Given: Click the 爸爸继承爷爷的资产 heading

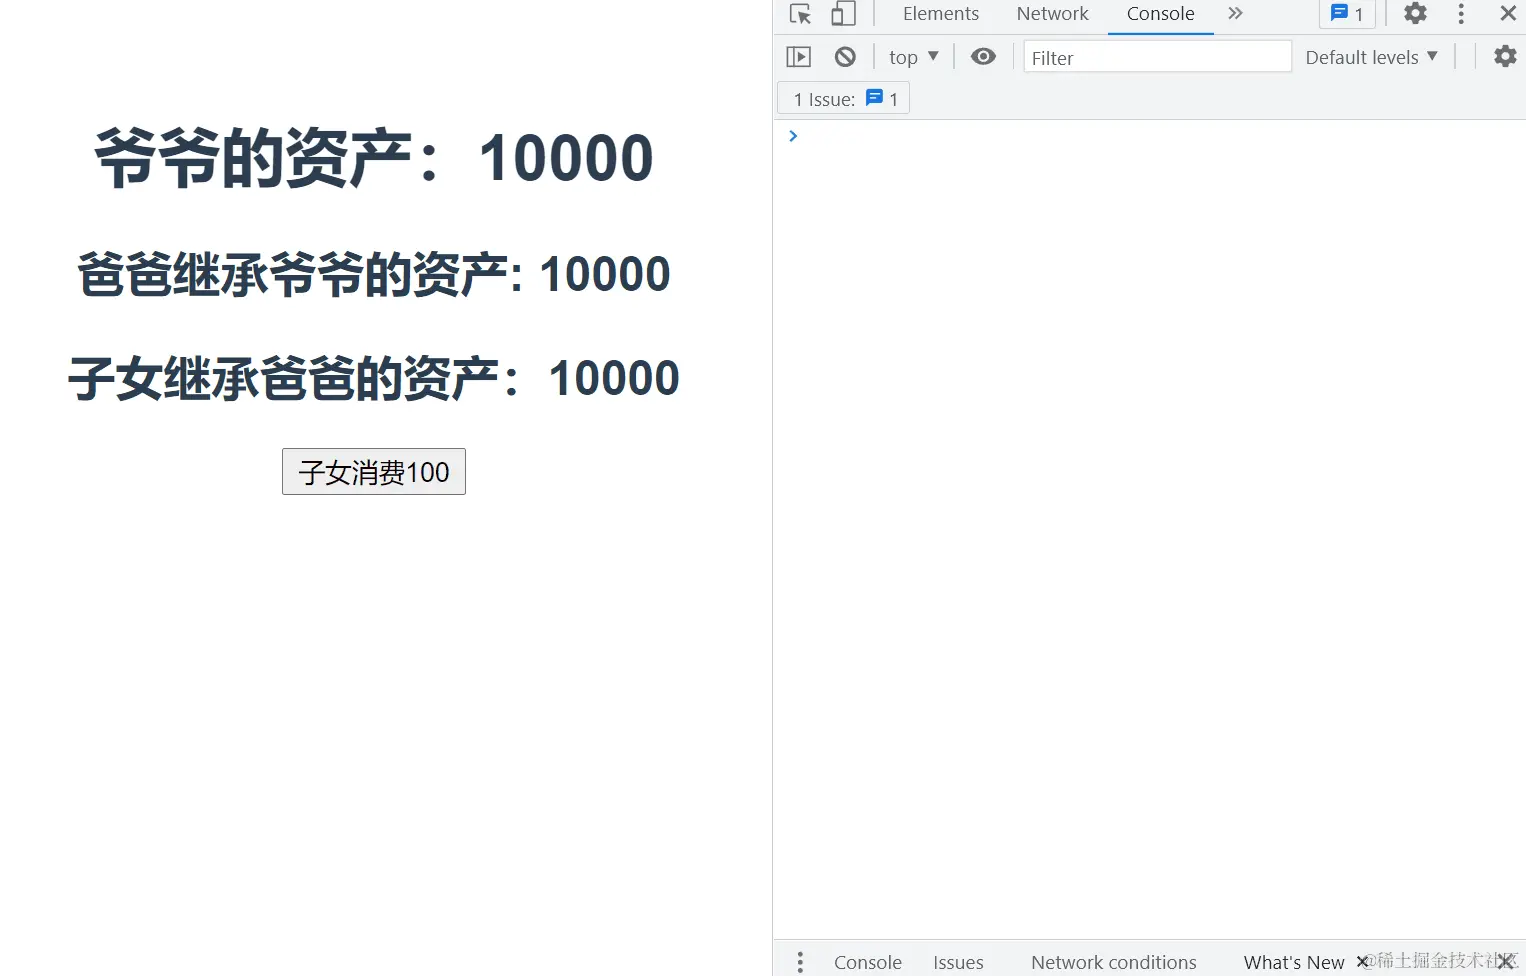Looking at the screenshot, I should [x=374, y=274].
